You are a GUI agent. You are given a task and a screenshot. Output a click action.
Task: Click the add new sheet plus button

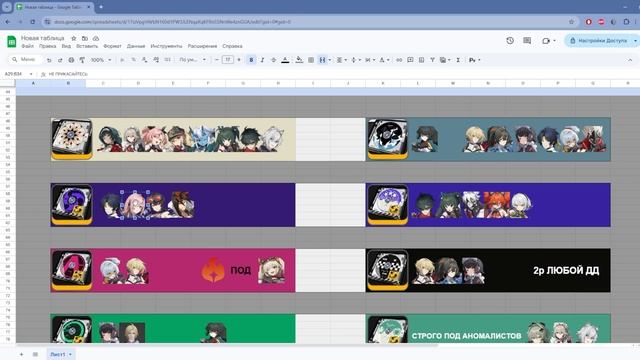21,354
